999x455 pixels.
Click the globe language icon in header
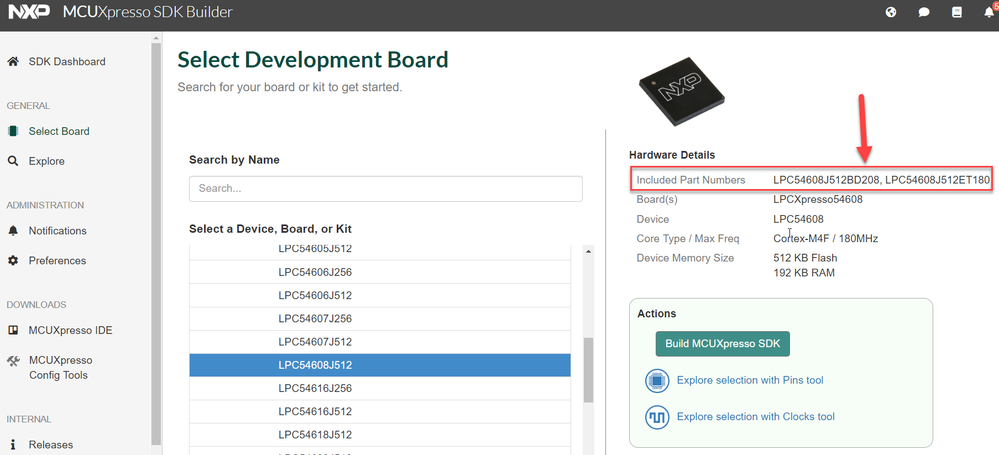click(891, 12)
